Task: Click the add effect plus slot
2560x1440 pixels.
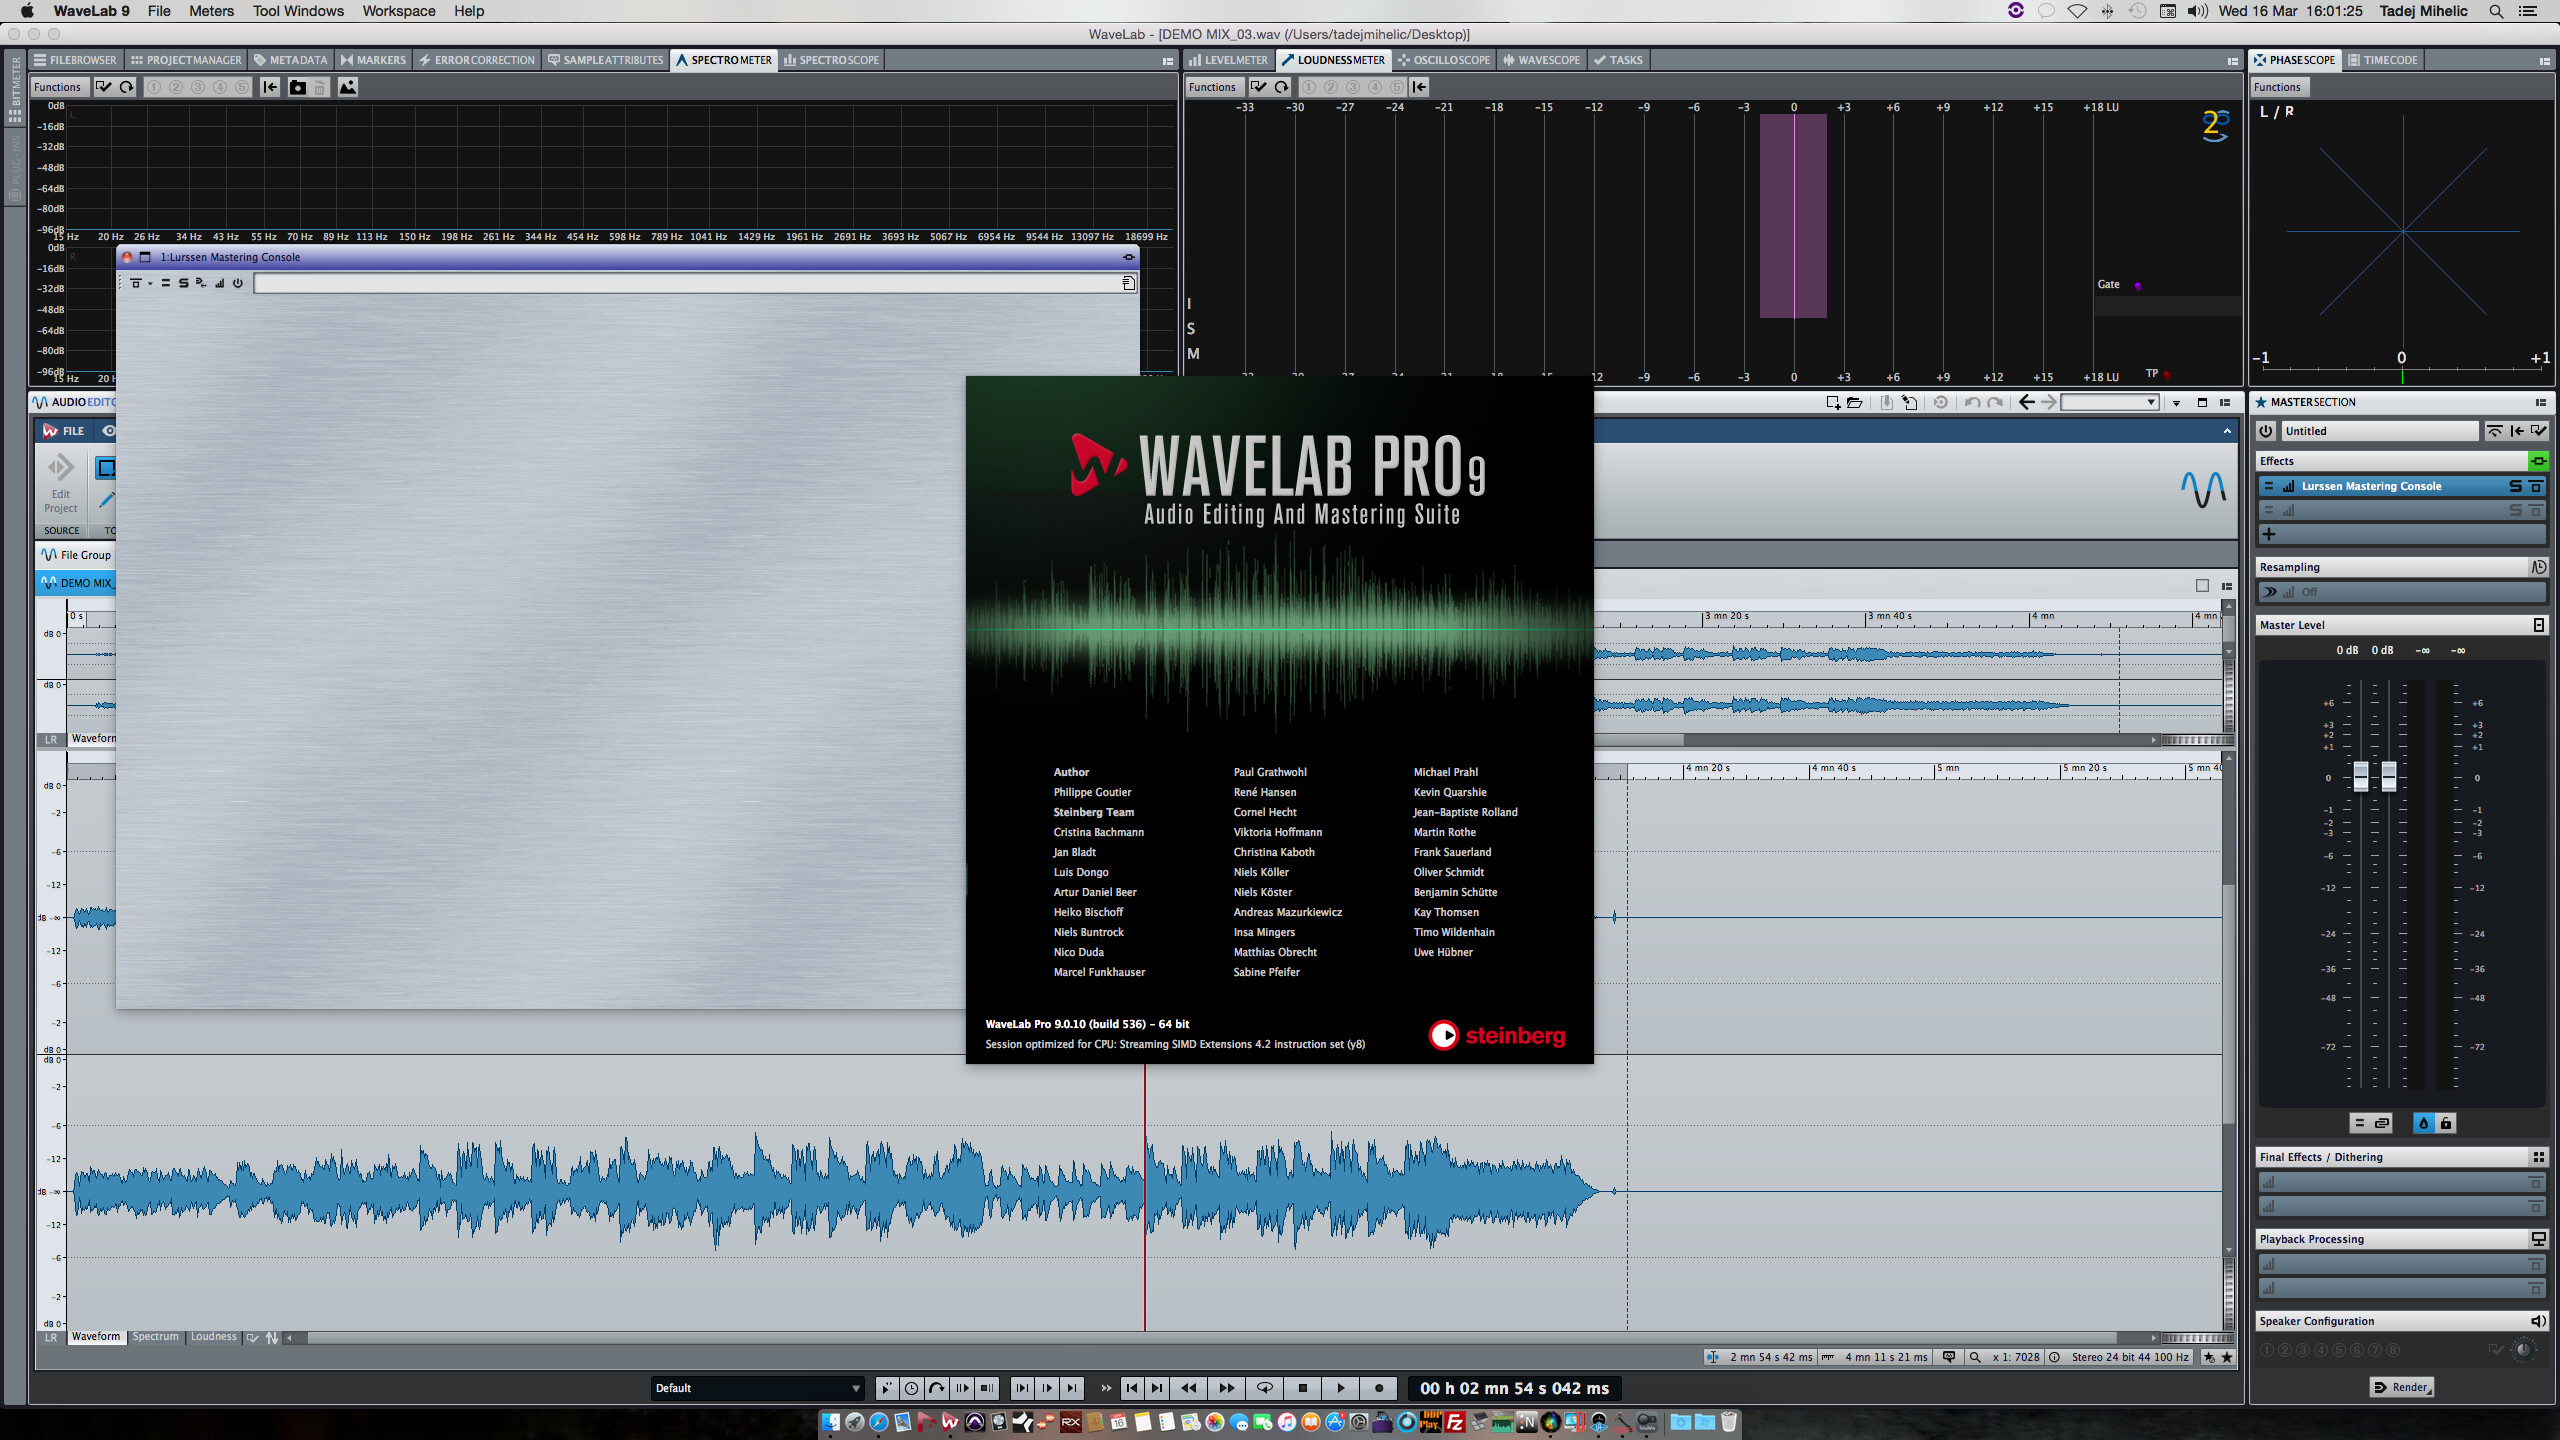Action: coord(2269,534)
